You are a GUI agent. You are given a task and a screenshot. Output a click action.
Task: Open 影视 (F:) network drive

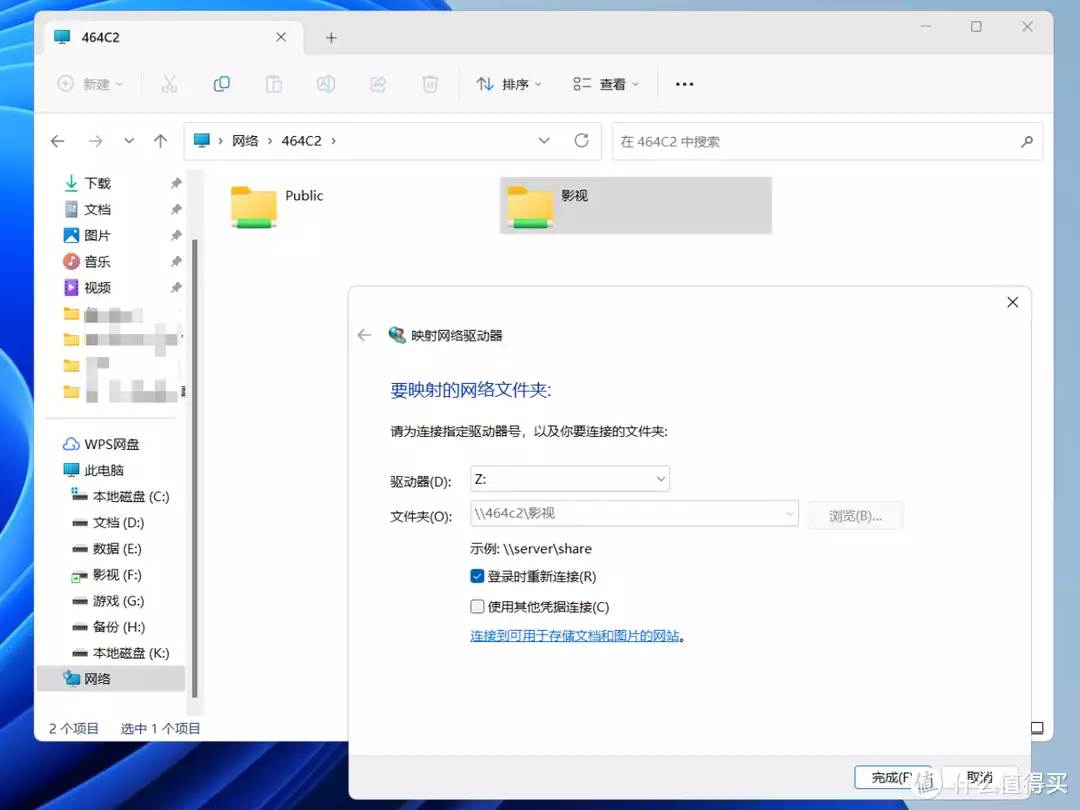[x=117, y=575]
